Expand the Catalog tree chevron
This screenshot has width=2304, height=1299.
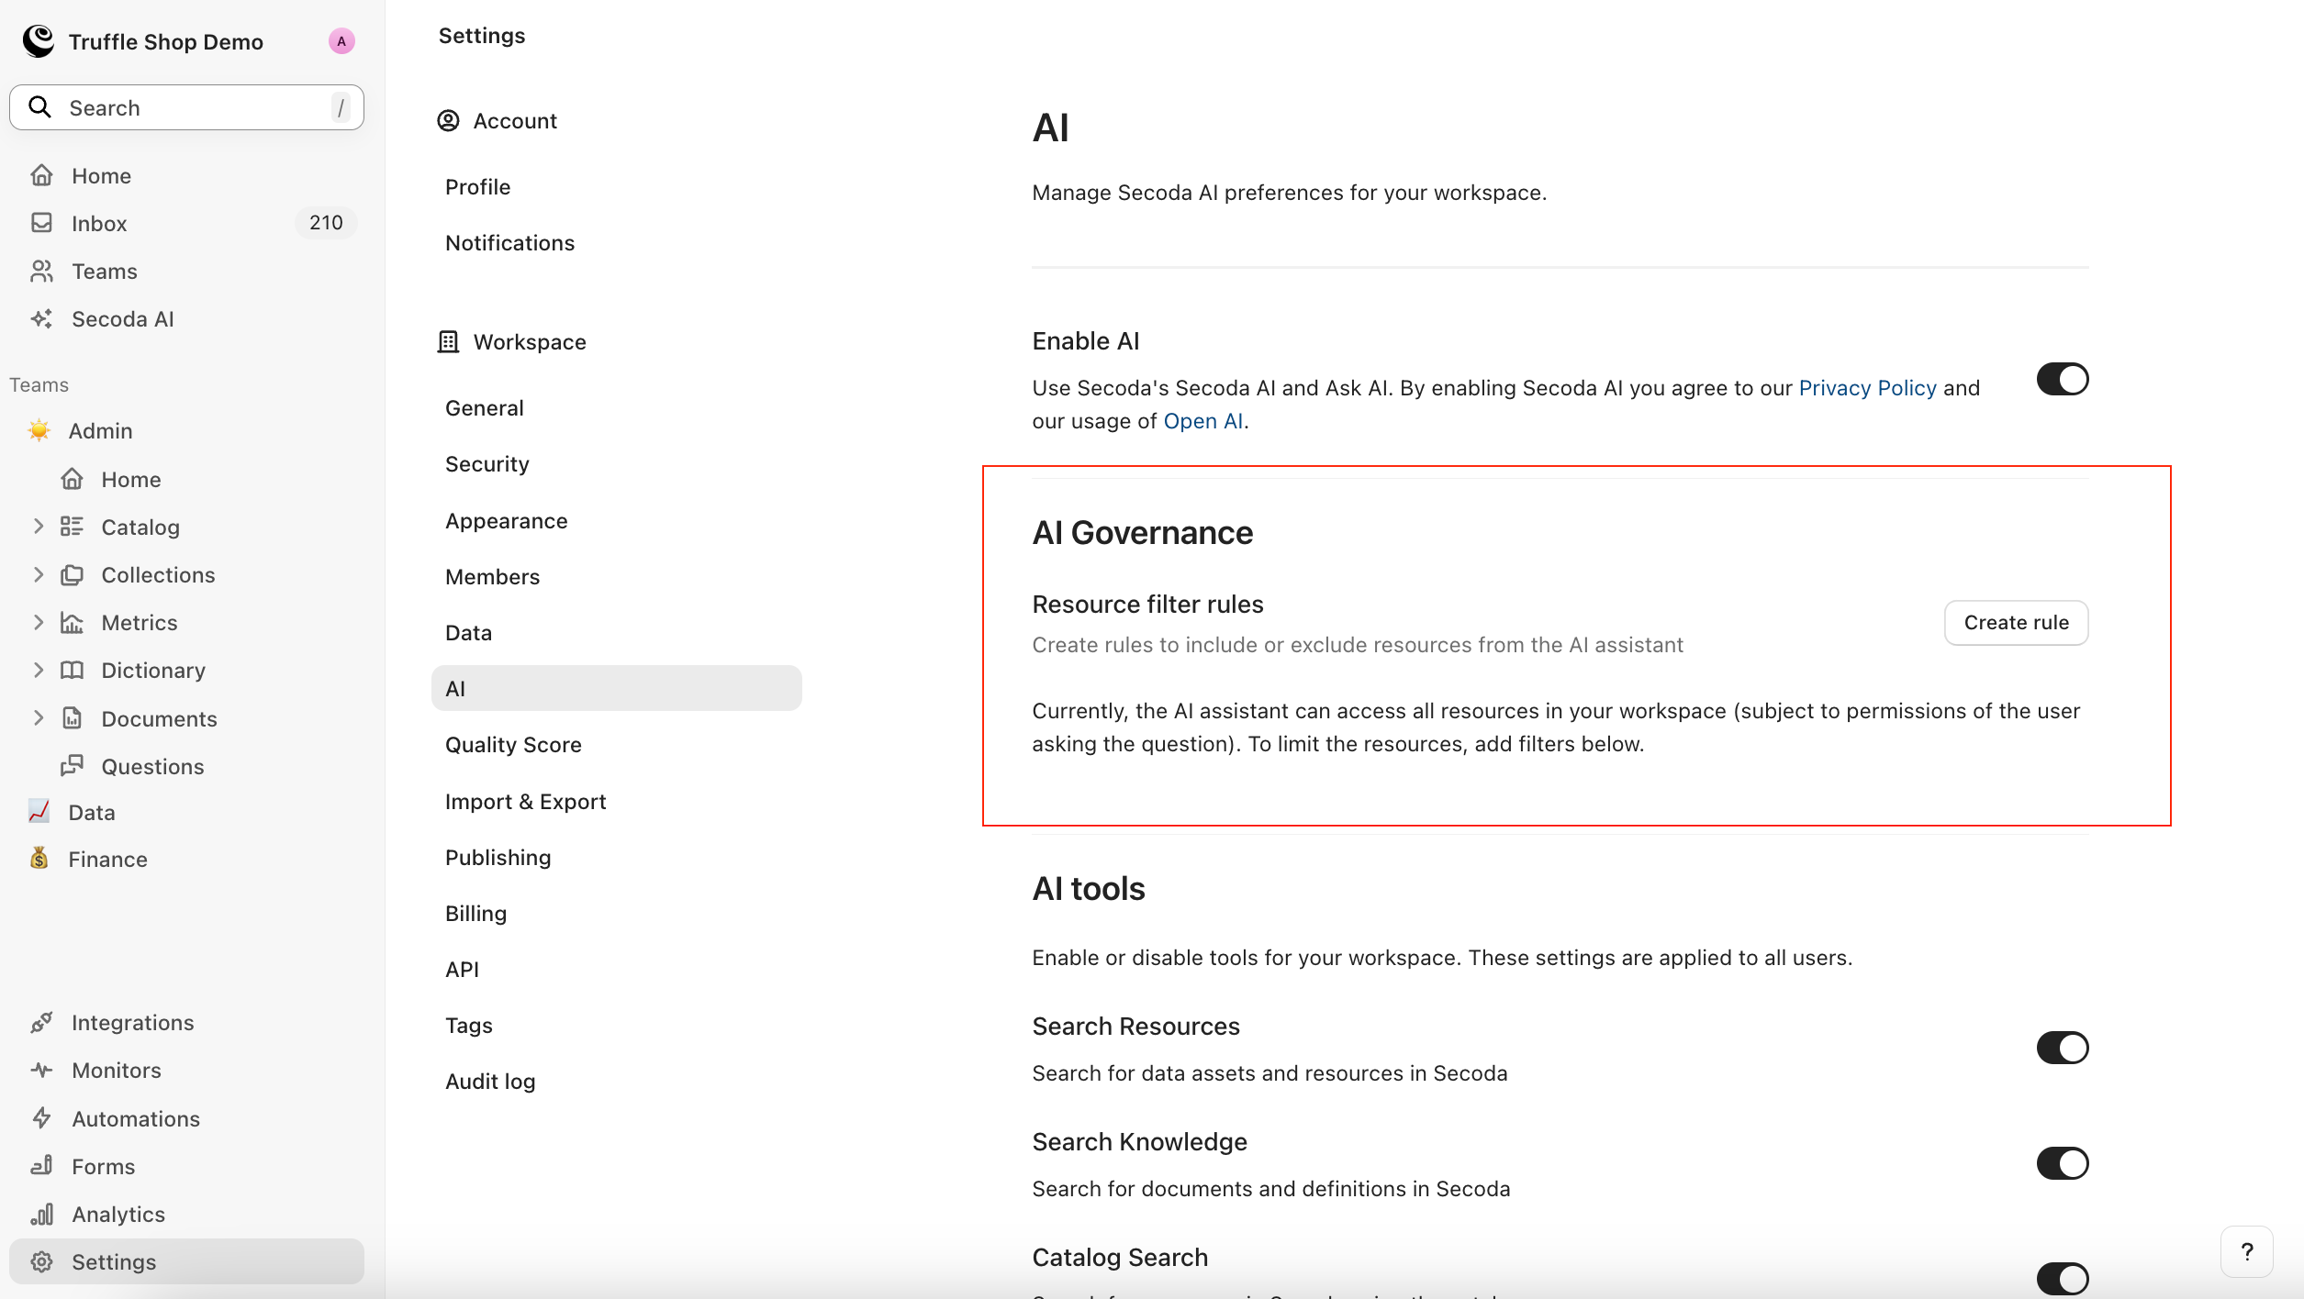pyautogui.click(x=38, y=527)
